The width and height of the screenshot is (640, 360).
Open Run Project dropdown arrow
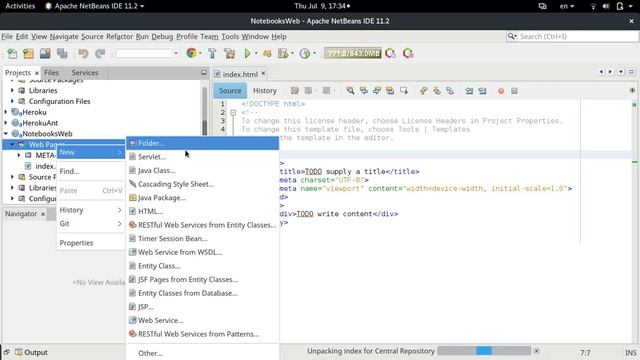point(256,53)
